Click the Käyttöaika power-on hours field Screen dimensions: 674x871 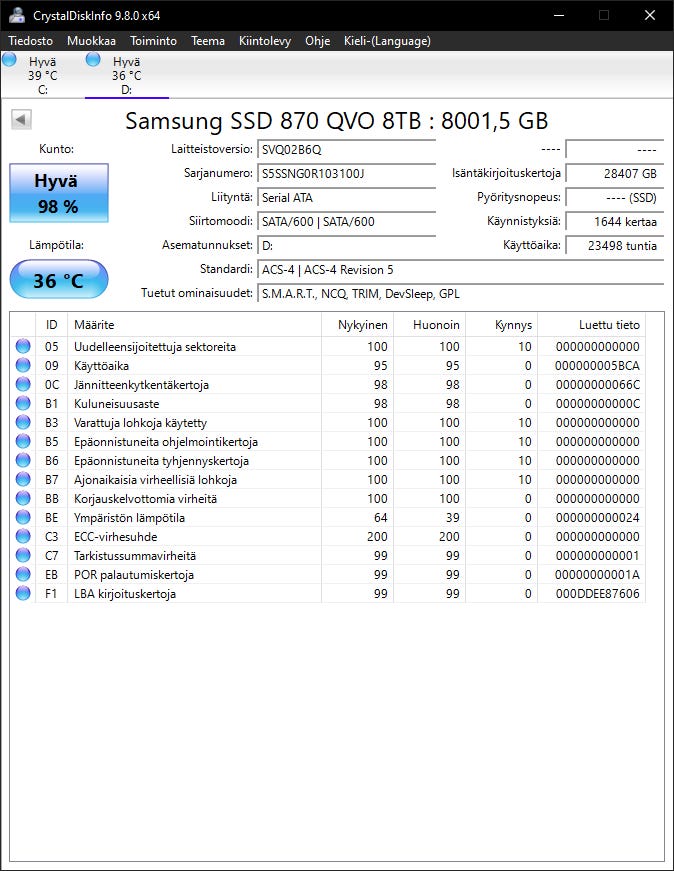(x=614, y=245)
